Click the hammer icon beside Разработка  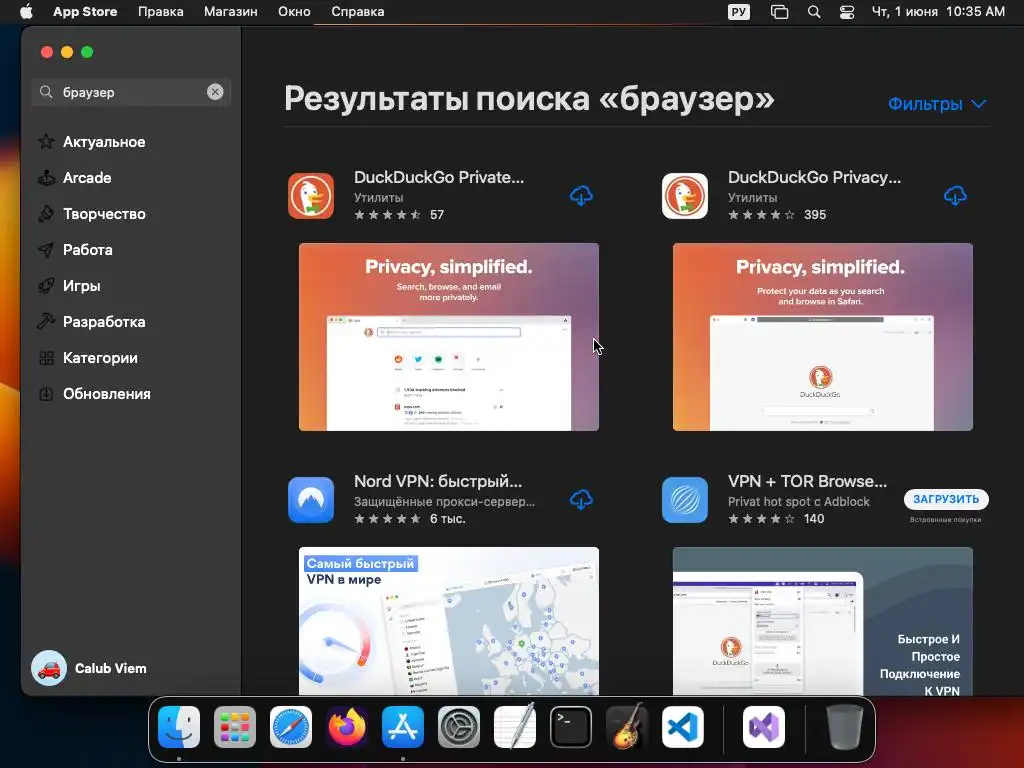(46, 321)
